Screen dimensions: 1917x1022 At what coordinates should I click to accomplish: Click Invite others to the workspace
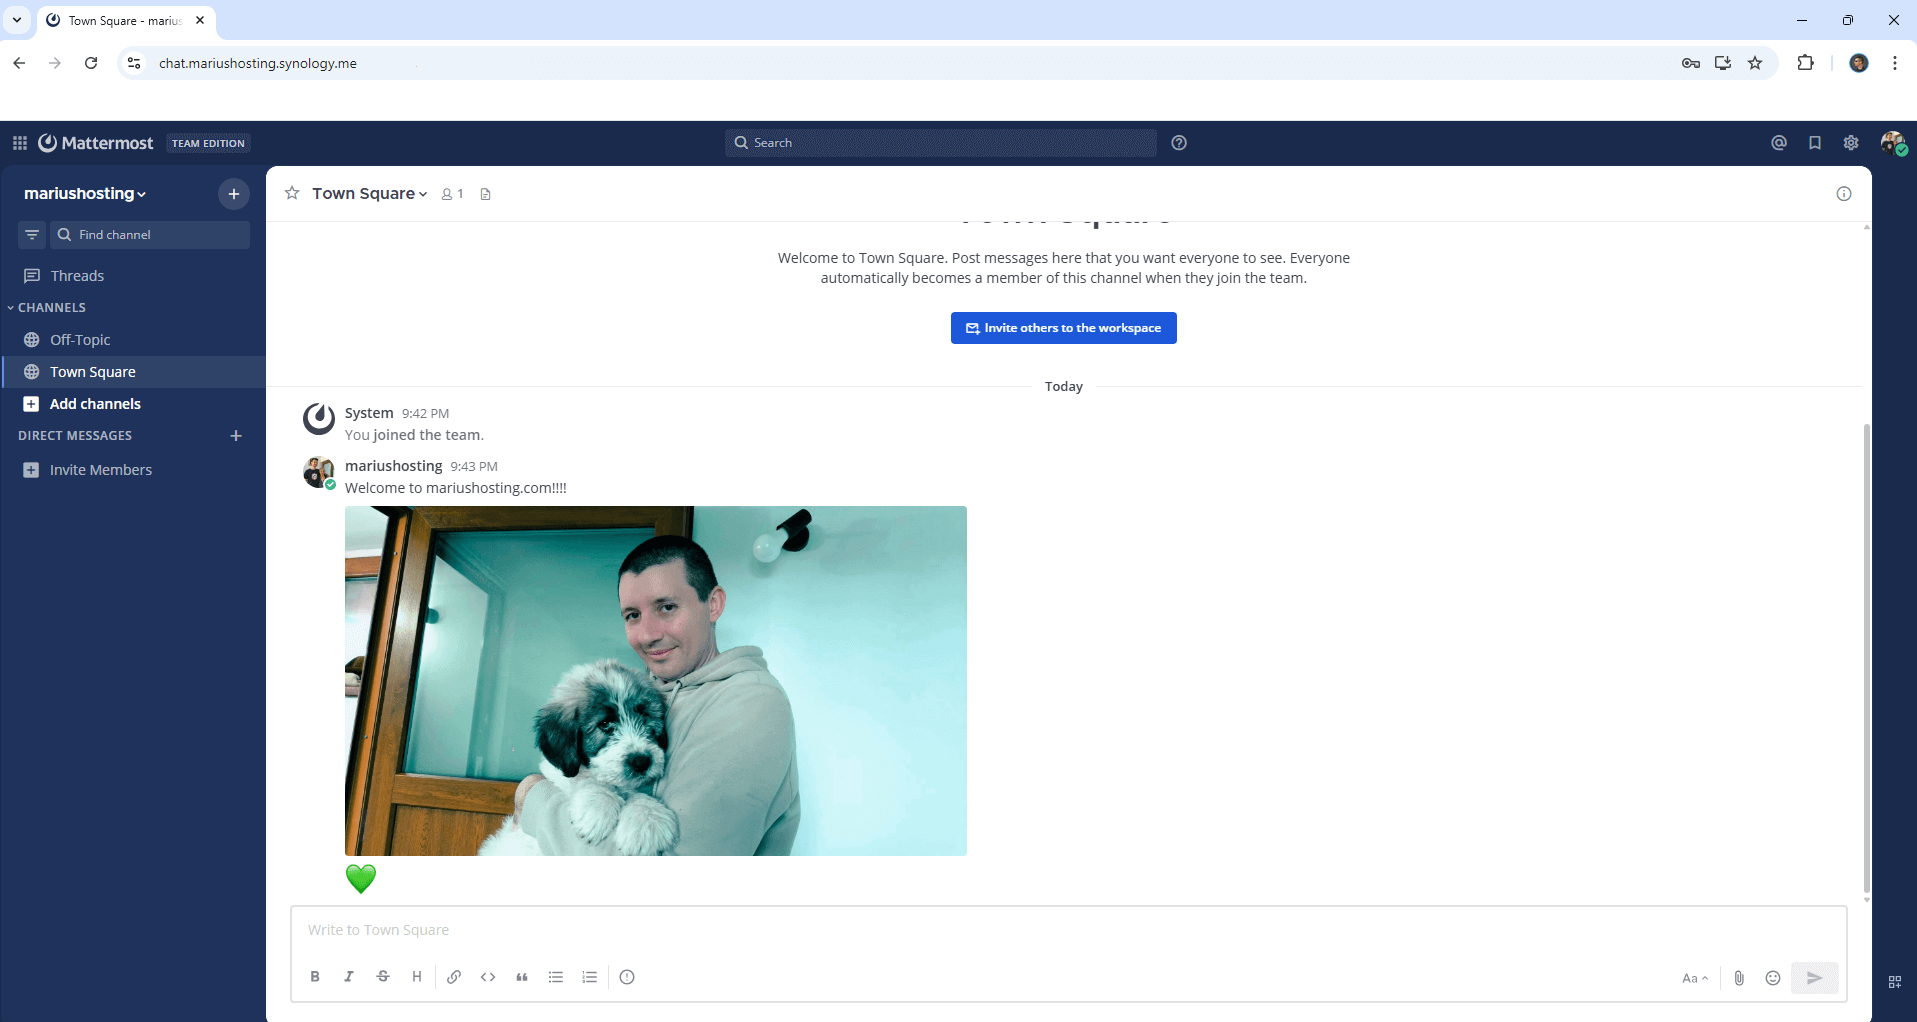1063,327
